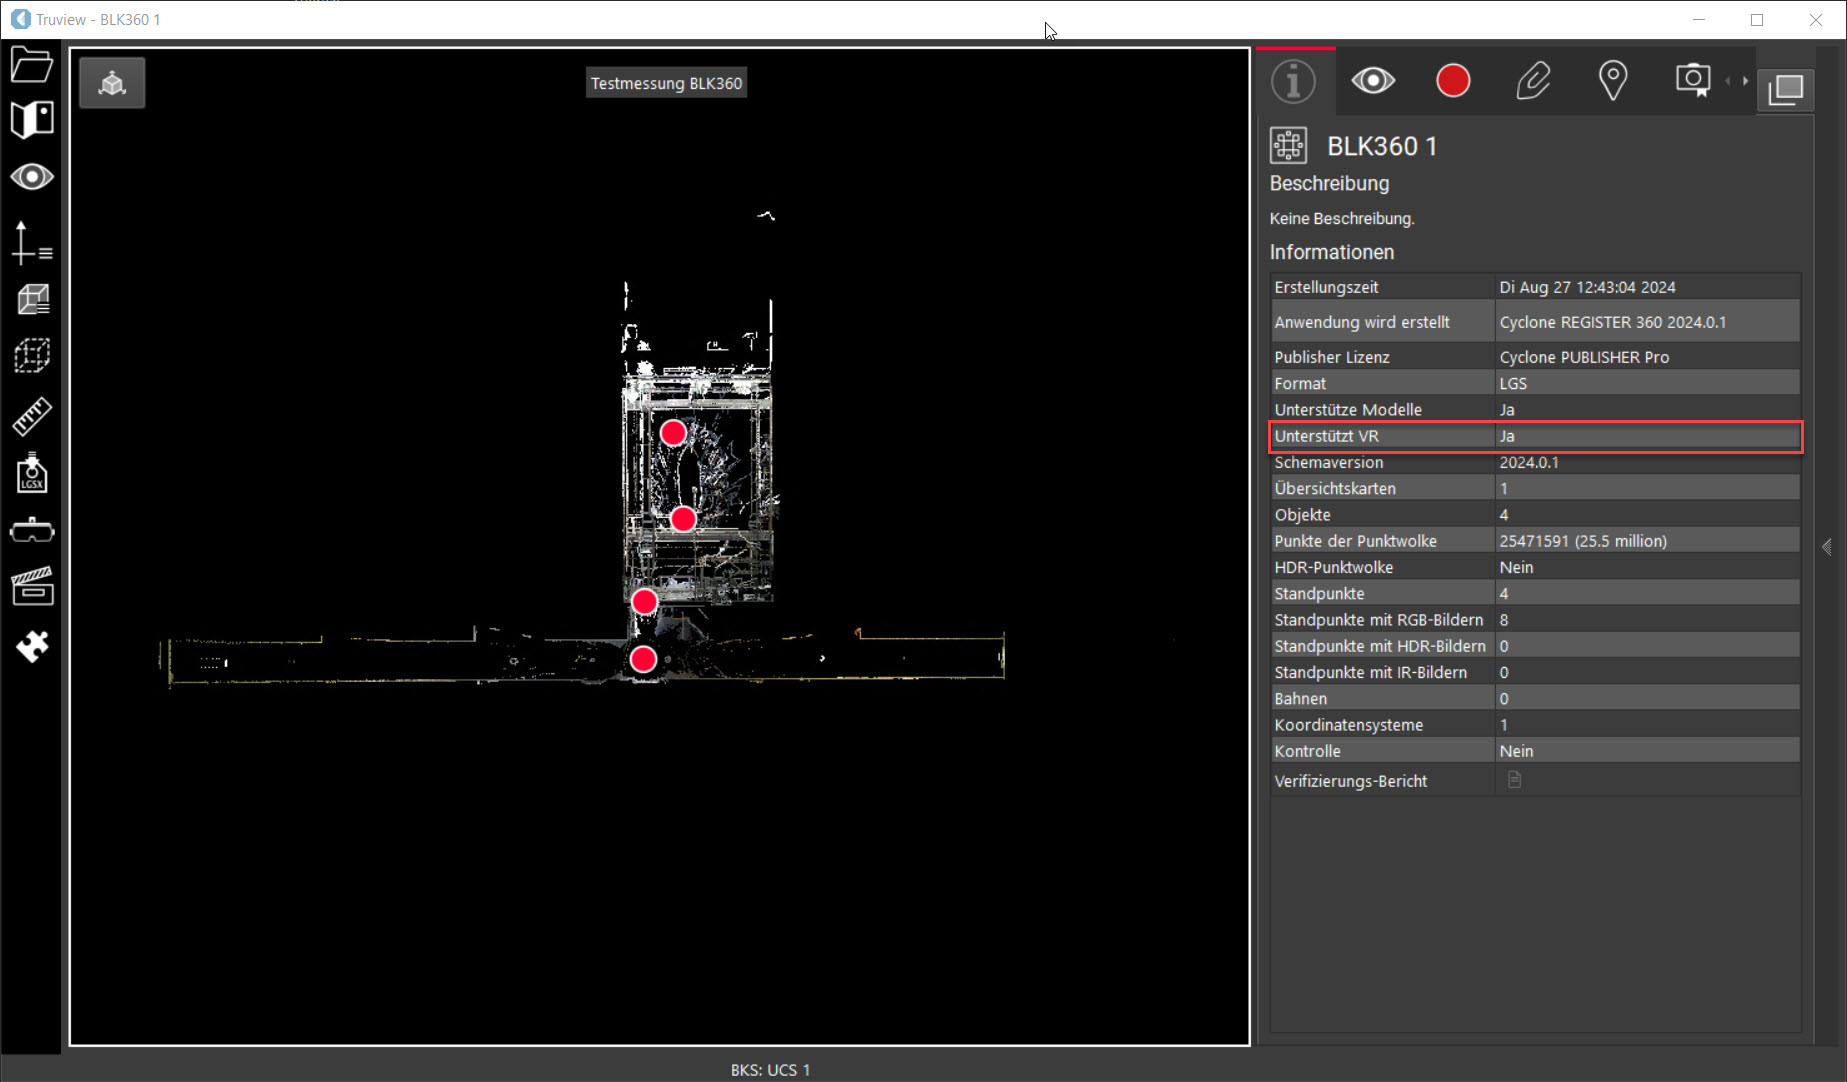Click the Objekte row label
Viewport: 1847px width, 1082px height.
pos(1302,515)
